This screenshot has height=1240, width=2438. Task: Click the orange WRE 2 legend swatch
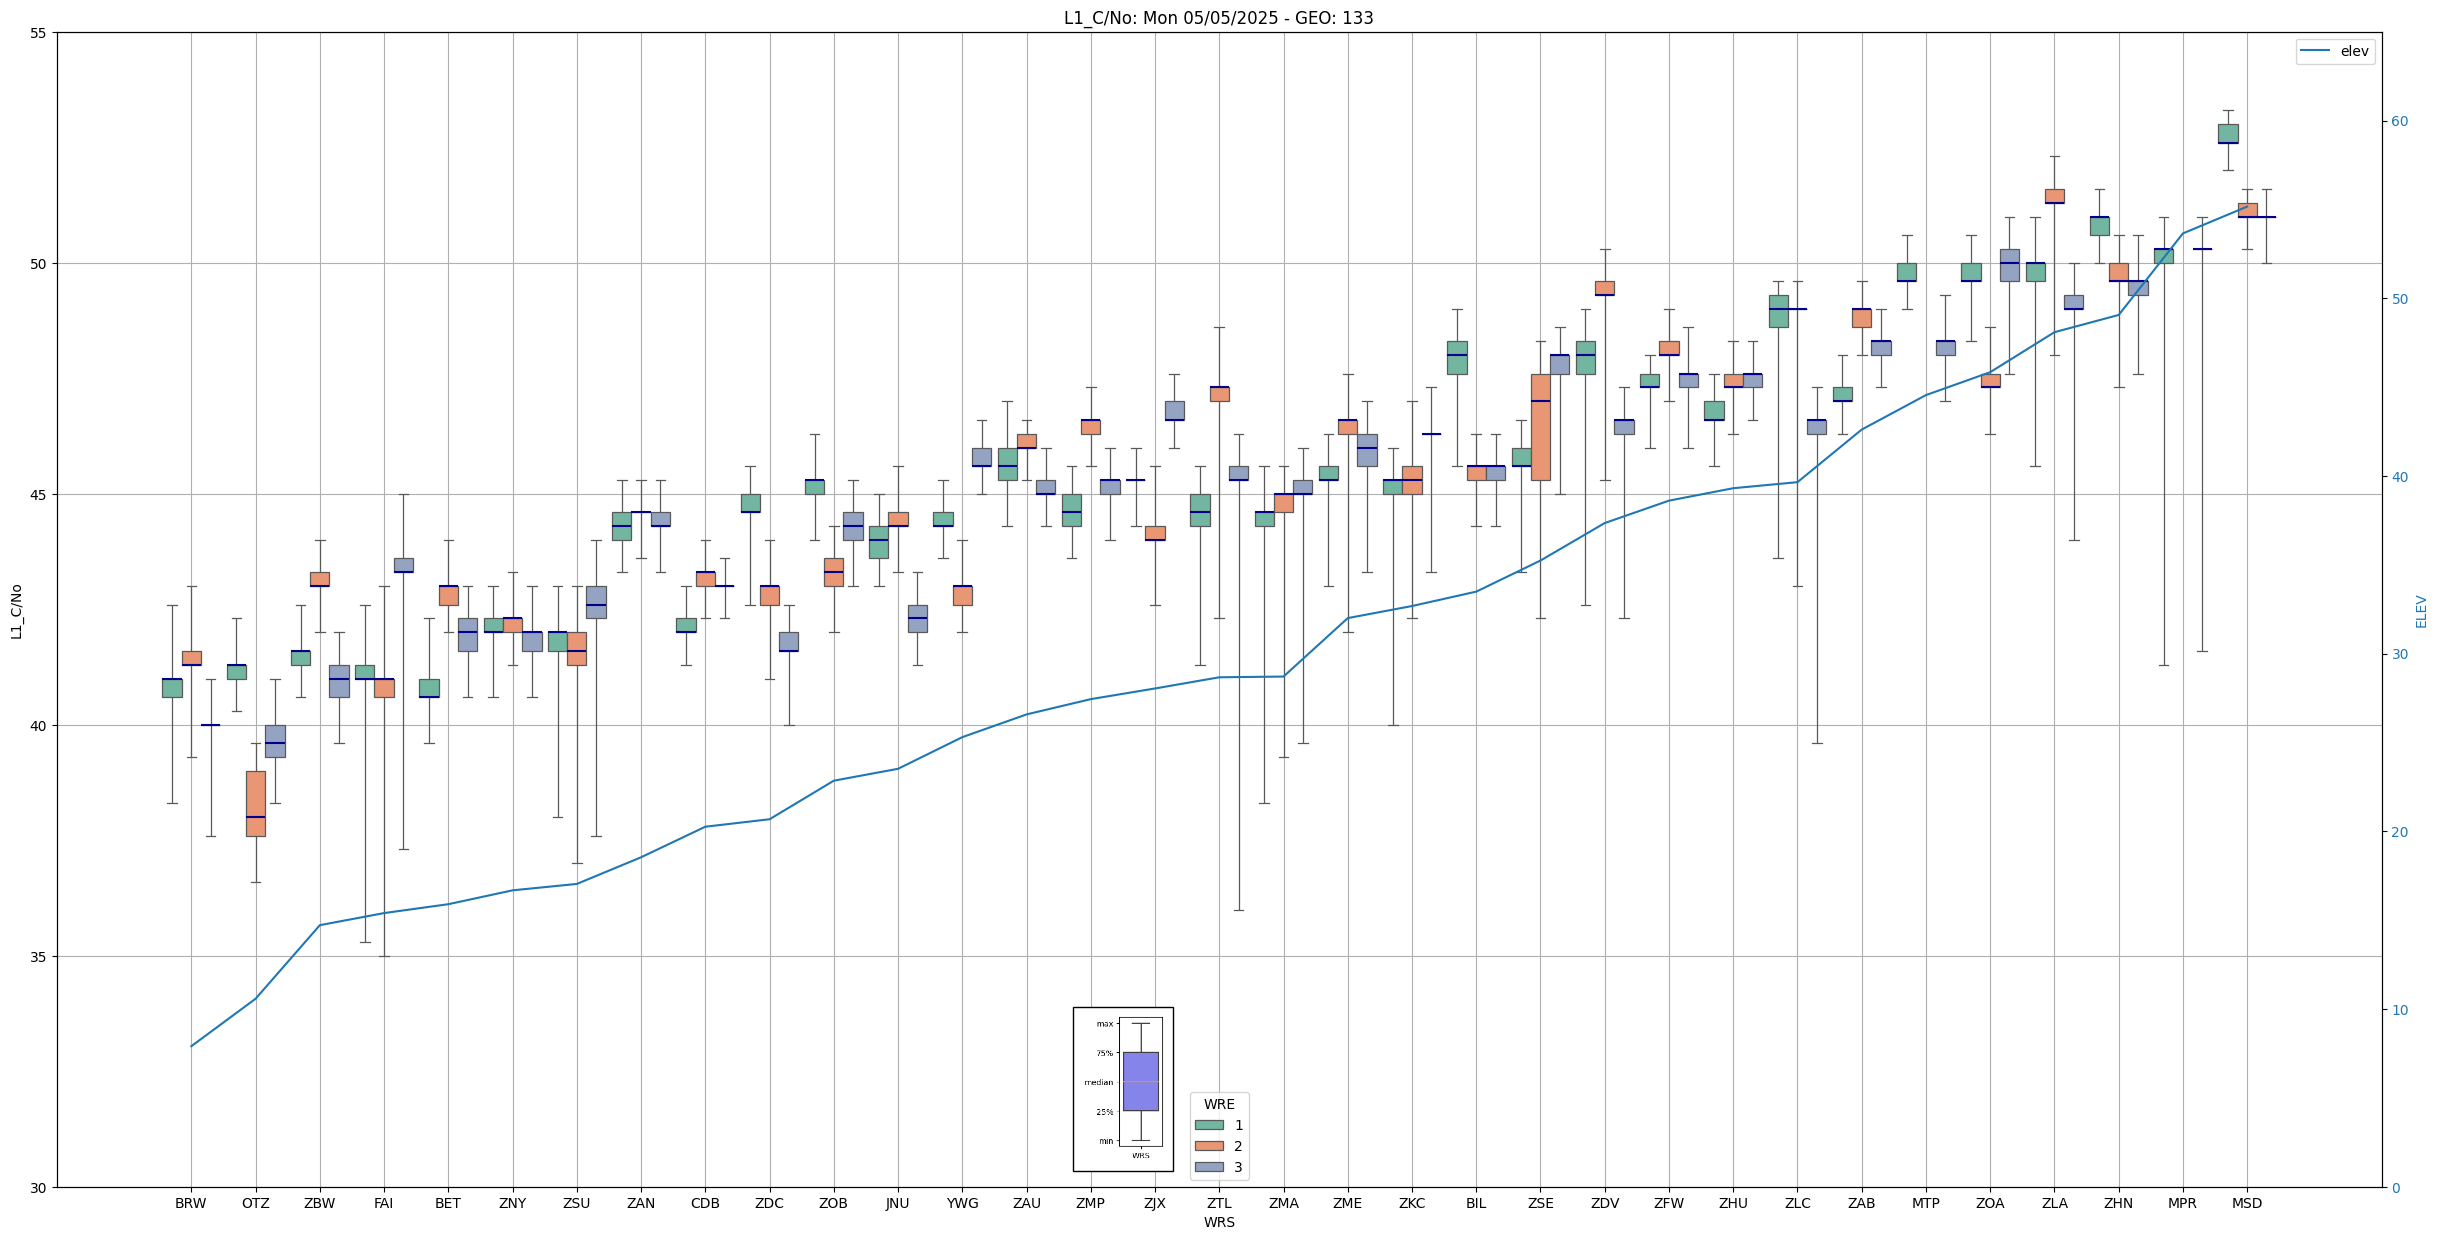pos(1209,1146)
